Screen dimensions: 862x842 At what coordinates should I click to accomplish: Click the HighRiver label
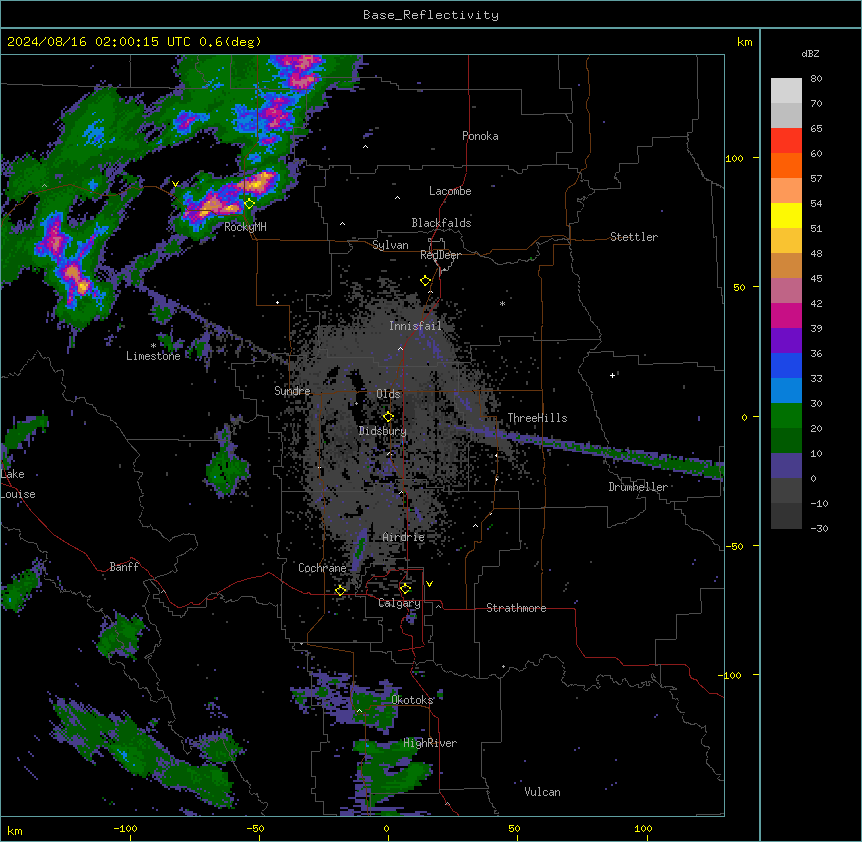(x=430, y=743)
